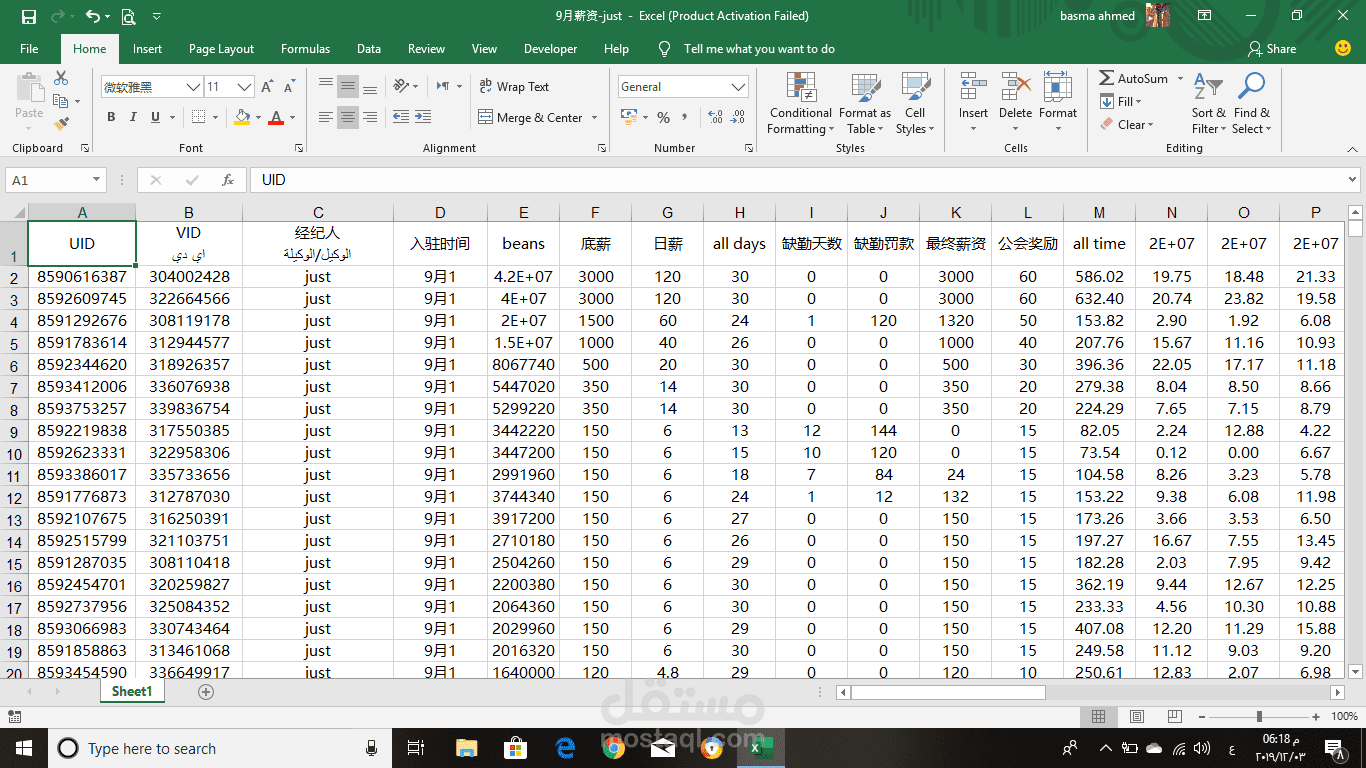Toggle collapse the ribbon with the chevron

point(1354,149)
